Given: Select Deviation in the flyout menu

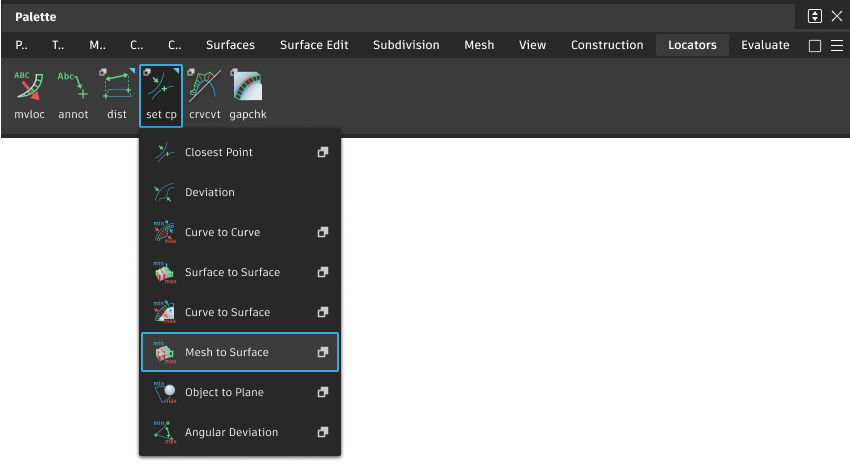Looking at the screenshot, I should coord(210,193).
